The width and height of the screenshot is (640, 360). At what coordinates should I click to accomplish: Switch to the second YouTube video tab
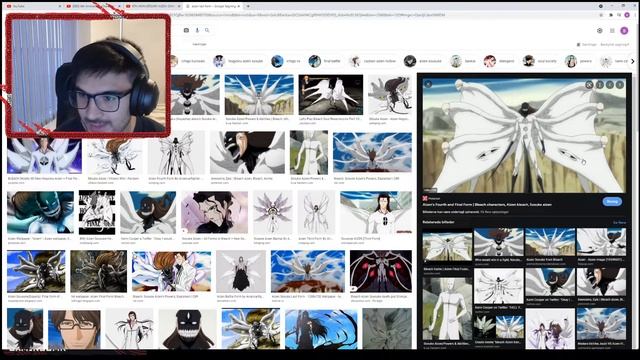point(93,6)
